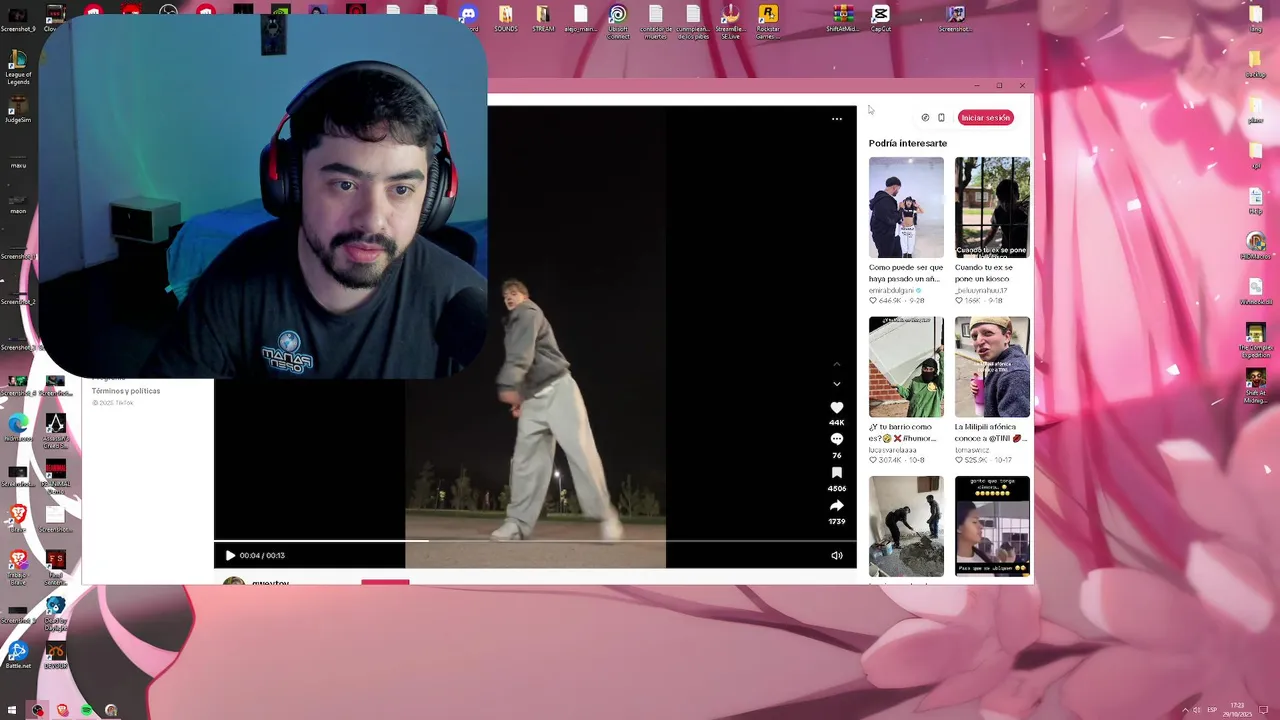Open the HIDMacros desktop shortcut
This screenshot has height=720, width=1280.
click(x=1256, y=245)
